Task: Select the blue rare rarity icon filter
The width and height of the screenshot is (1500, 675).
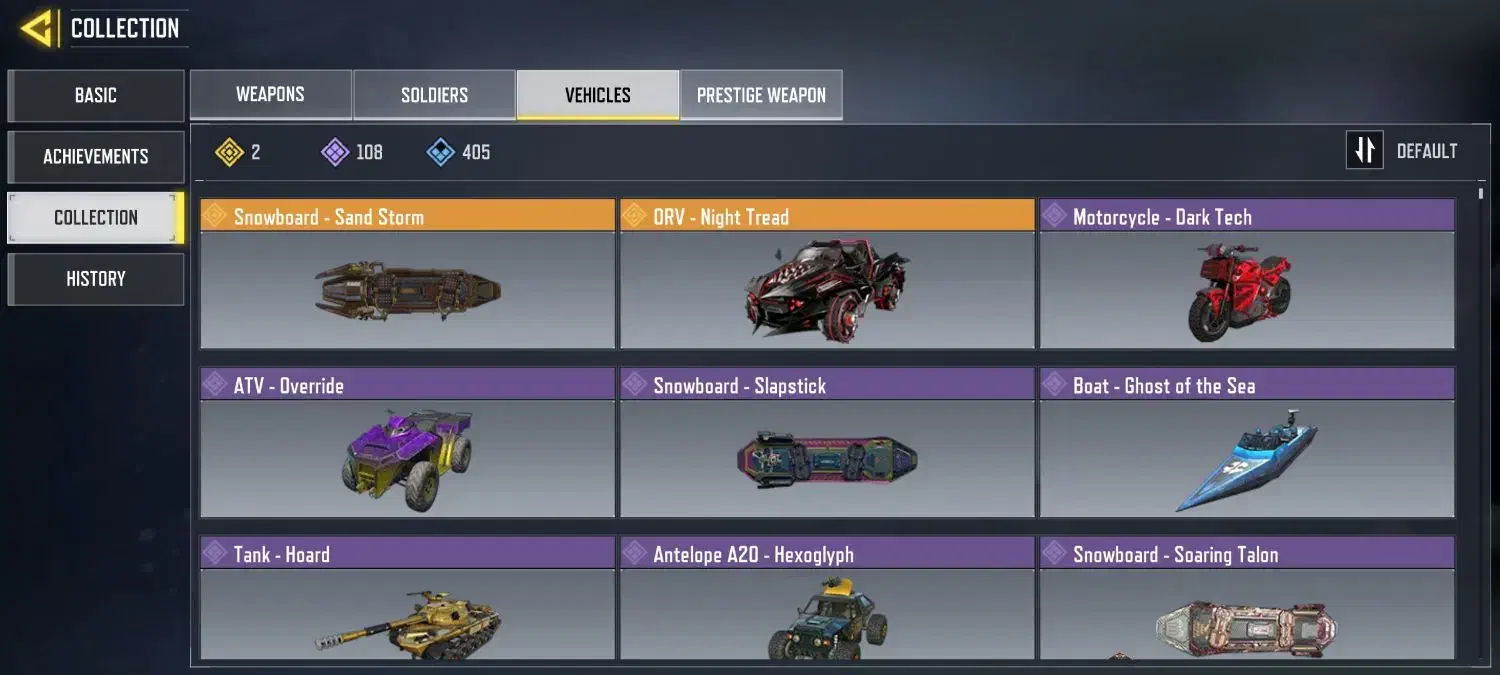Action: (440, 152)
